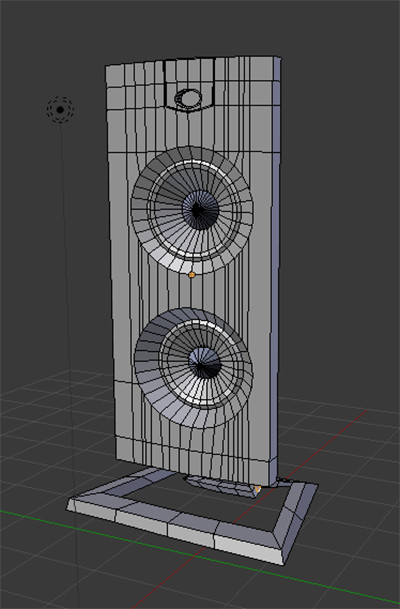Select the small tweeter at cabinet top

[x=188, y=99]
